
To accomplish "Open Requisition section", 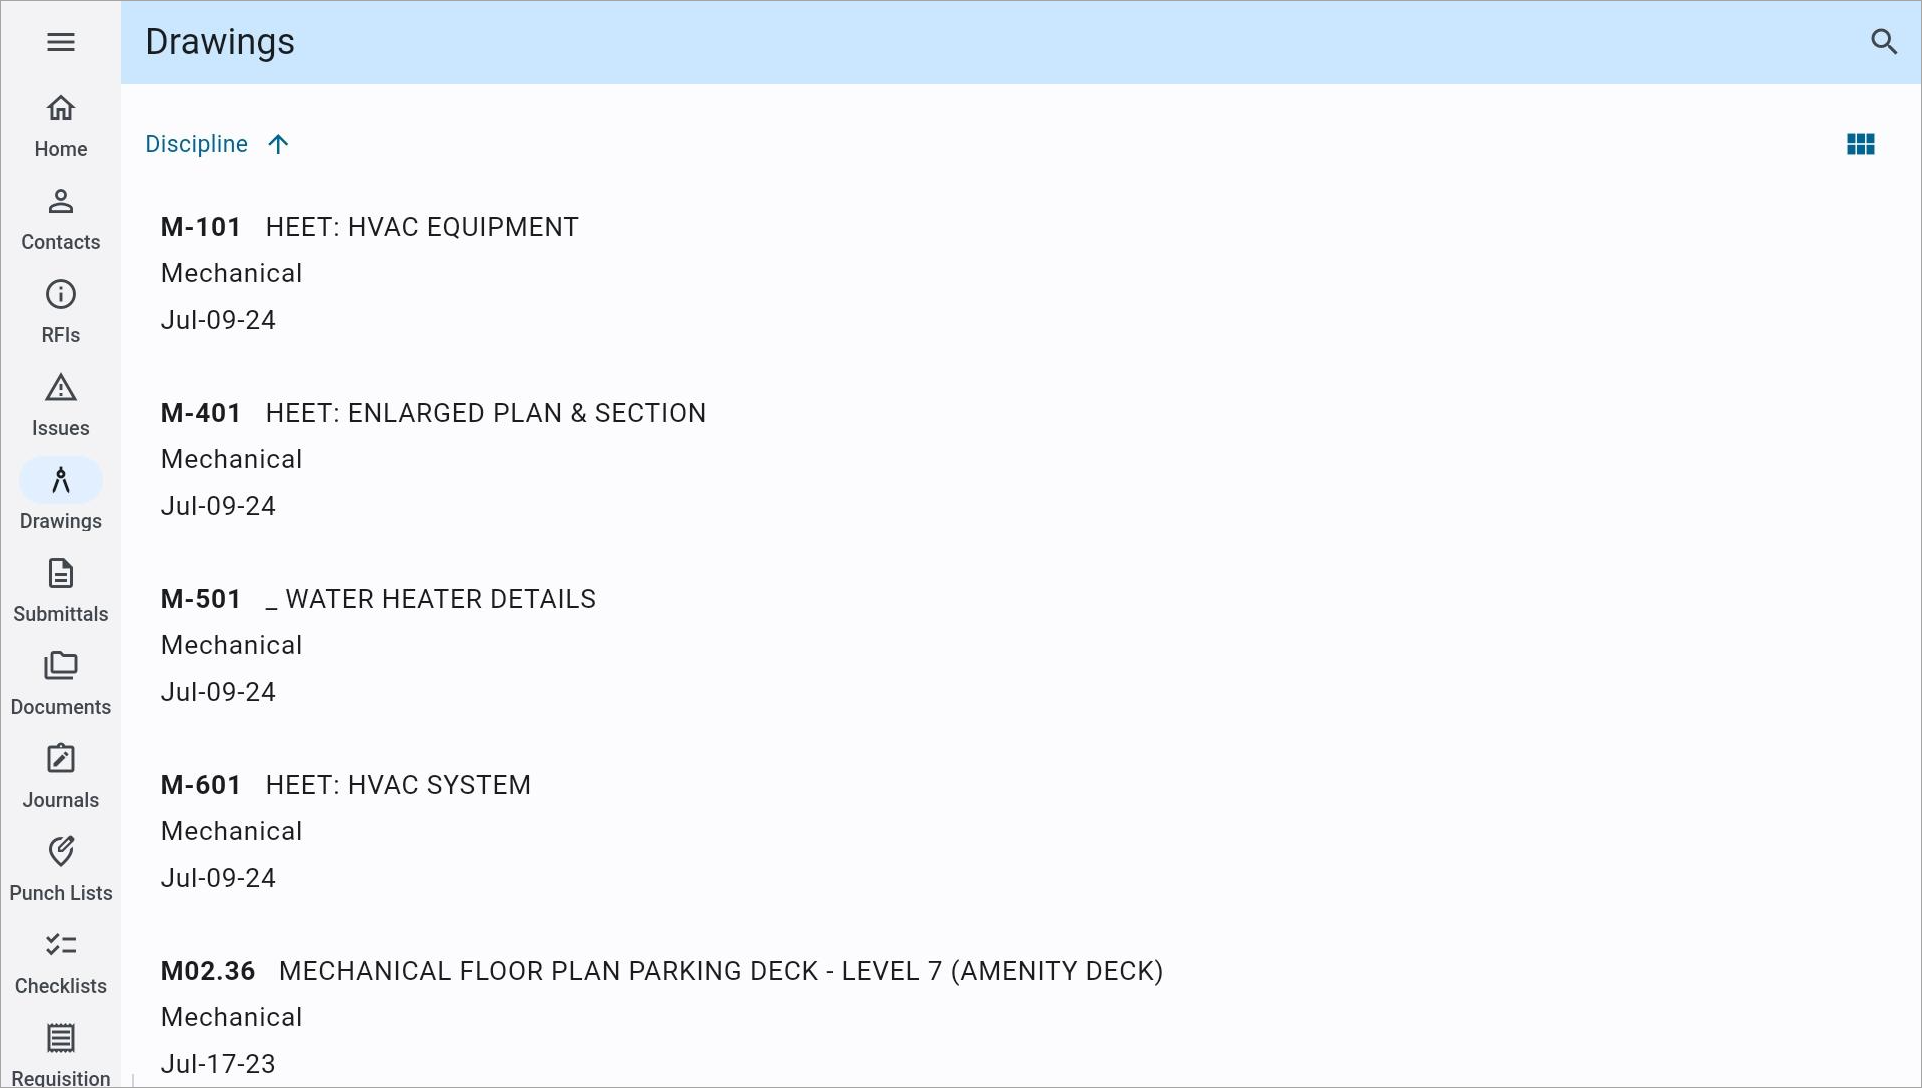I will click(61, 1054).
